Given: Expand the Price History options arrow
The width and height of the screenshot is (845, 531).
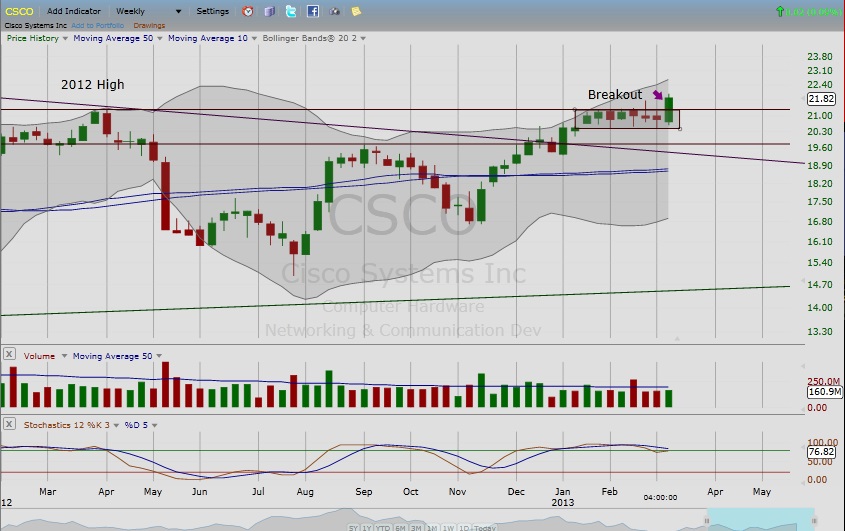Looking at the screenshot, I should 65,38.
